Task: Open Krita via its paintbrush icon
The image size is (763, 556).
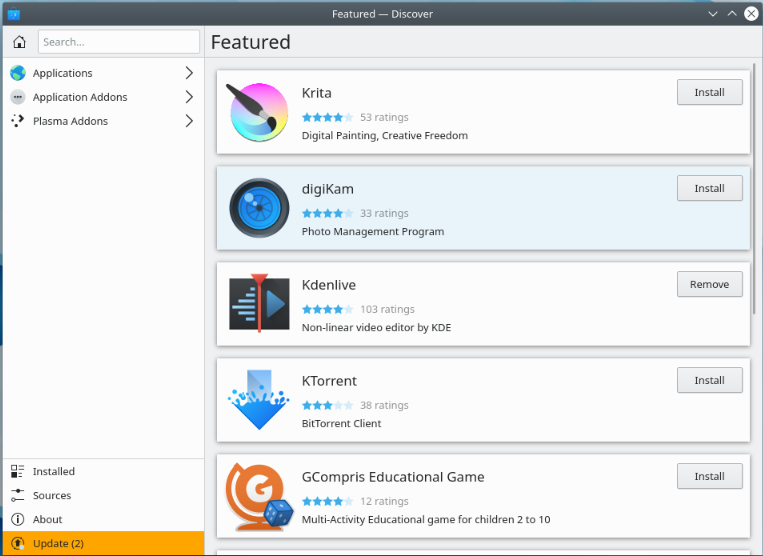Action: 257,112
